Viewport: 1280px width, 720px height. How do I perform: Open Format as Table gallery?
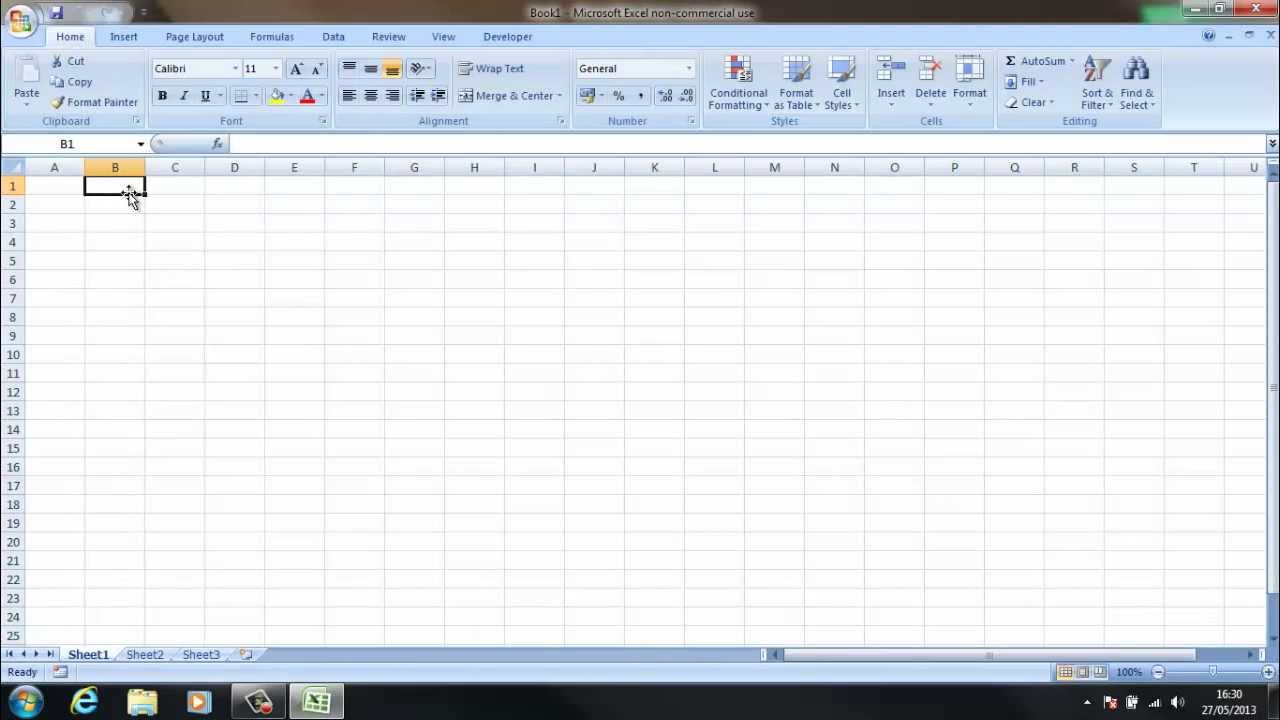(x=796, y=83)
